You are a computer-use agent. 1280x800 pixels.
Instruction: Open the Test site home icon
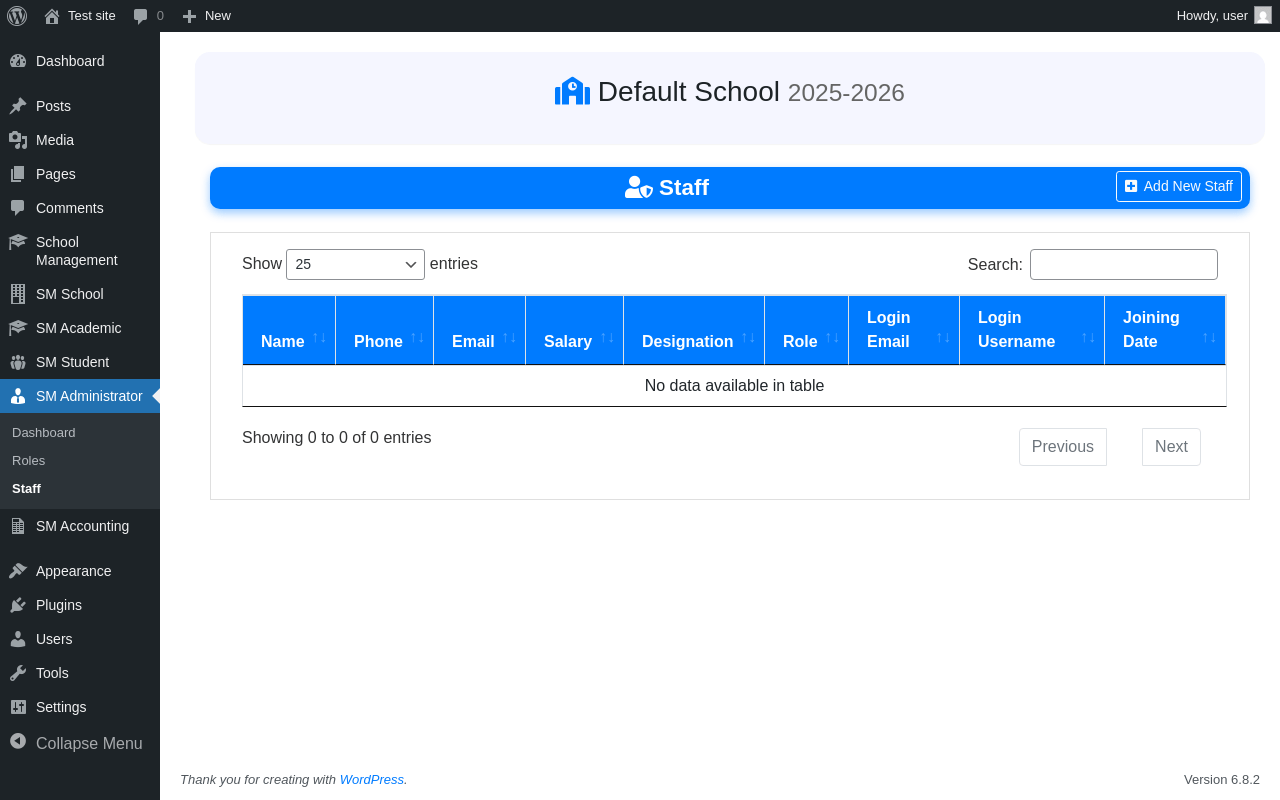(52, 16)
